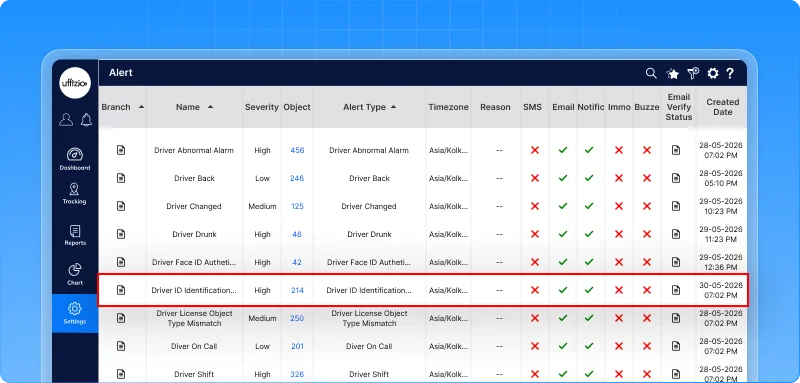Open object link 250

297,318
